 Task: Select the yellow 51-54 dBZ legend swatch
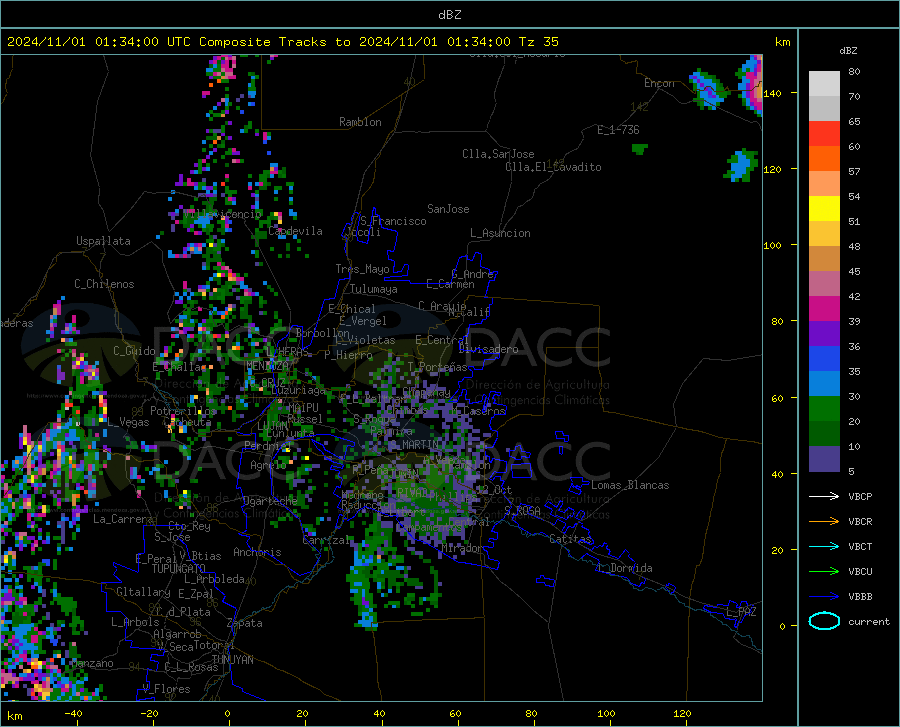pyautogui.click(x=824, y=209)
